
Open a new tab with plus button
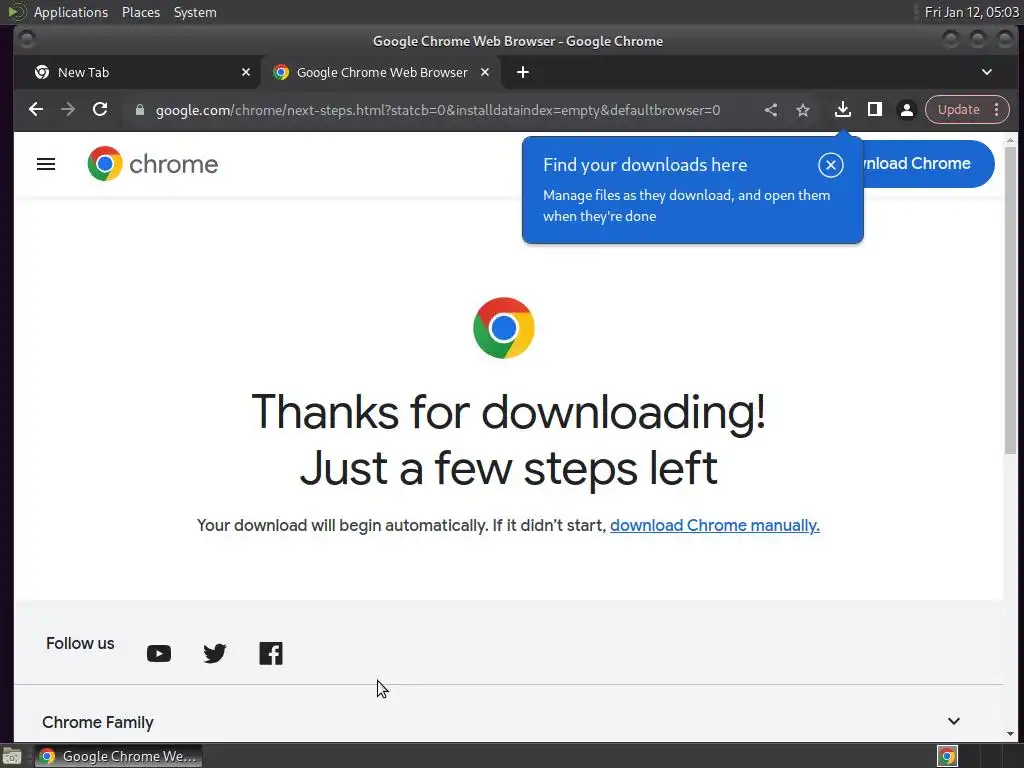(x=523, y=72)
